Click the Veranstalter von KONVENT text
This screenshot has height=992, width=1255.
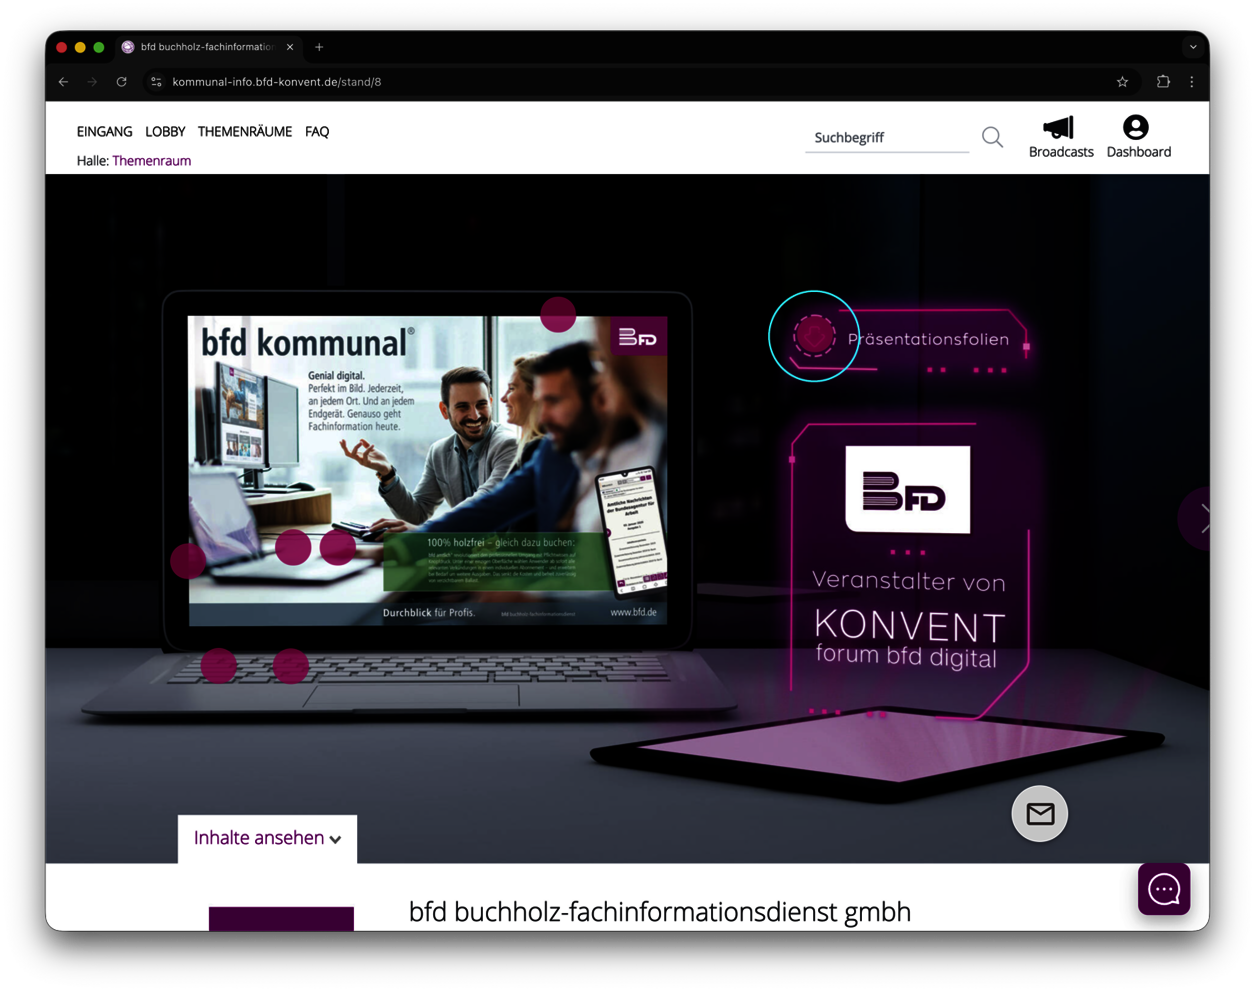pyautogui.click(x=909, y=618)
